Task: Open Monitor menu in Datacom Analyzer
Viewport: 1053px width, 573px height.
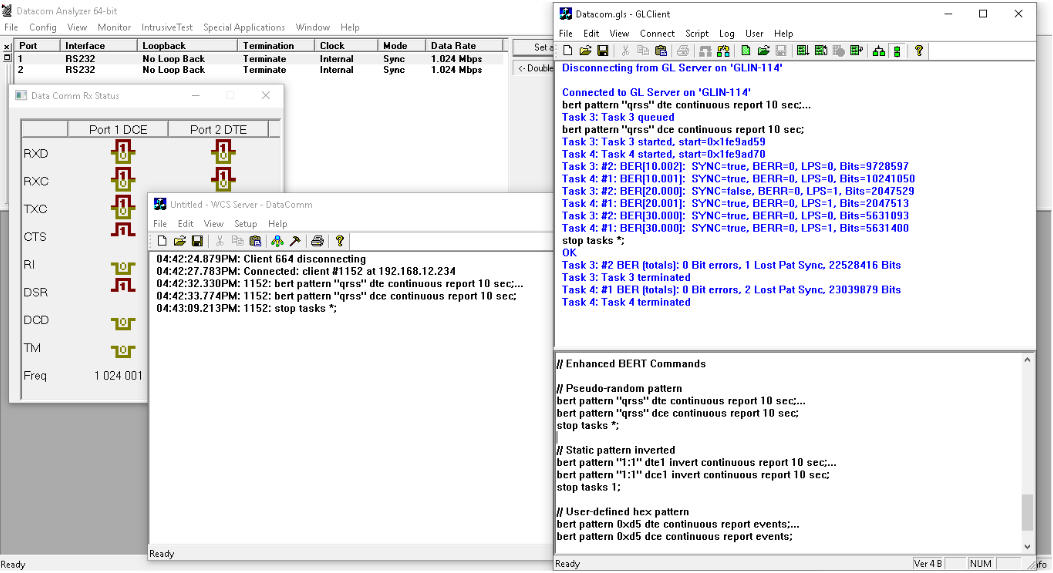Action: tap(114, 28)
